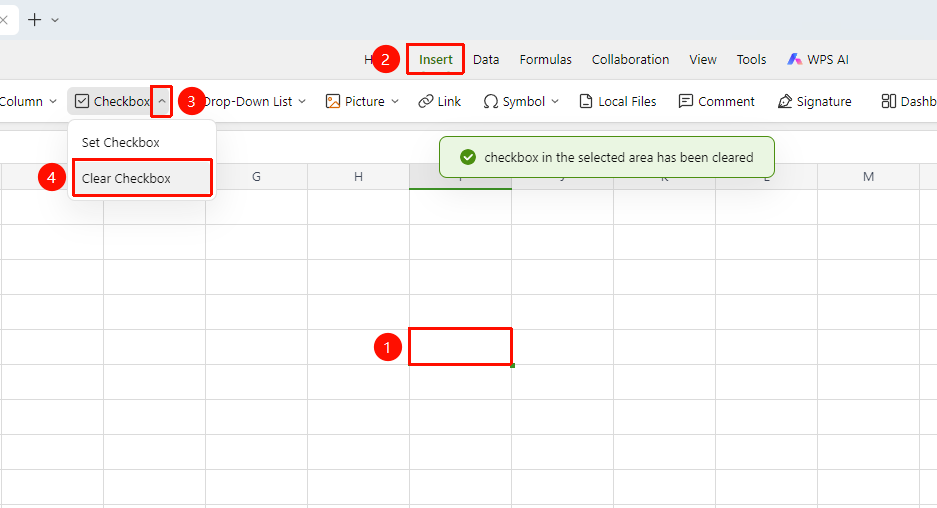Select column M header

[868, 176]
